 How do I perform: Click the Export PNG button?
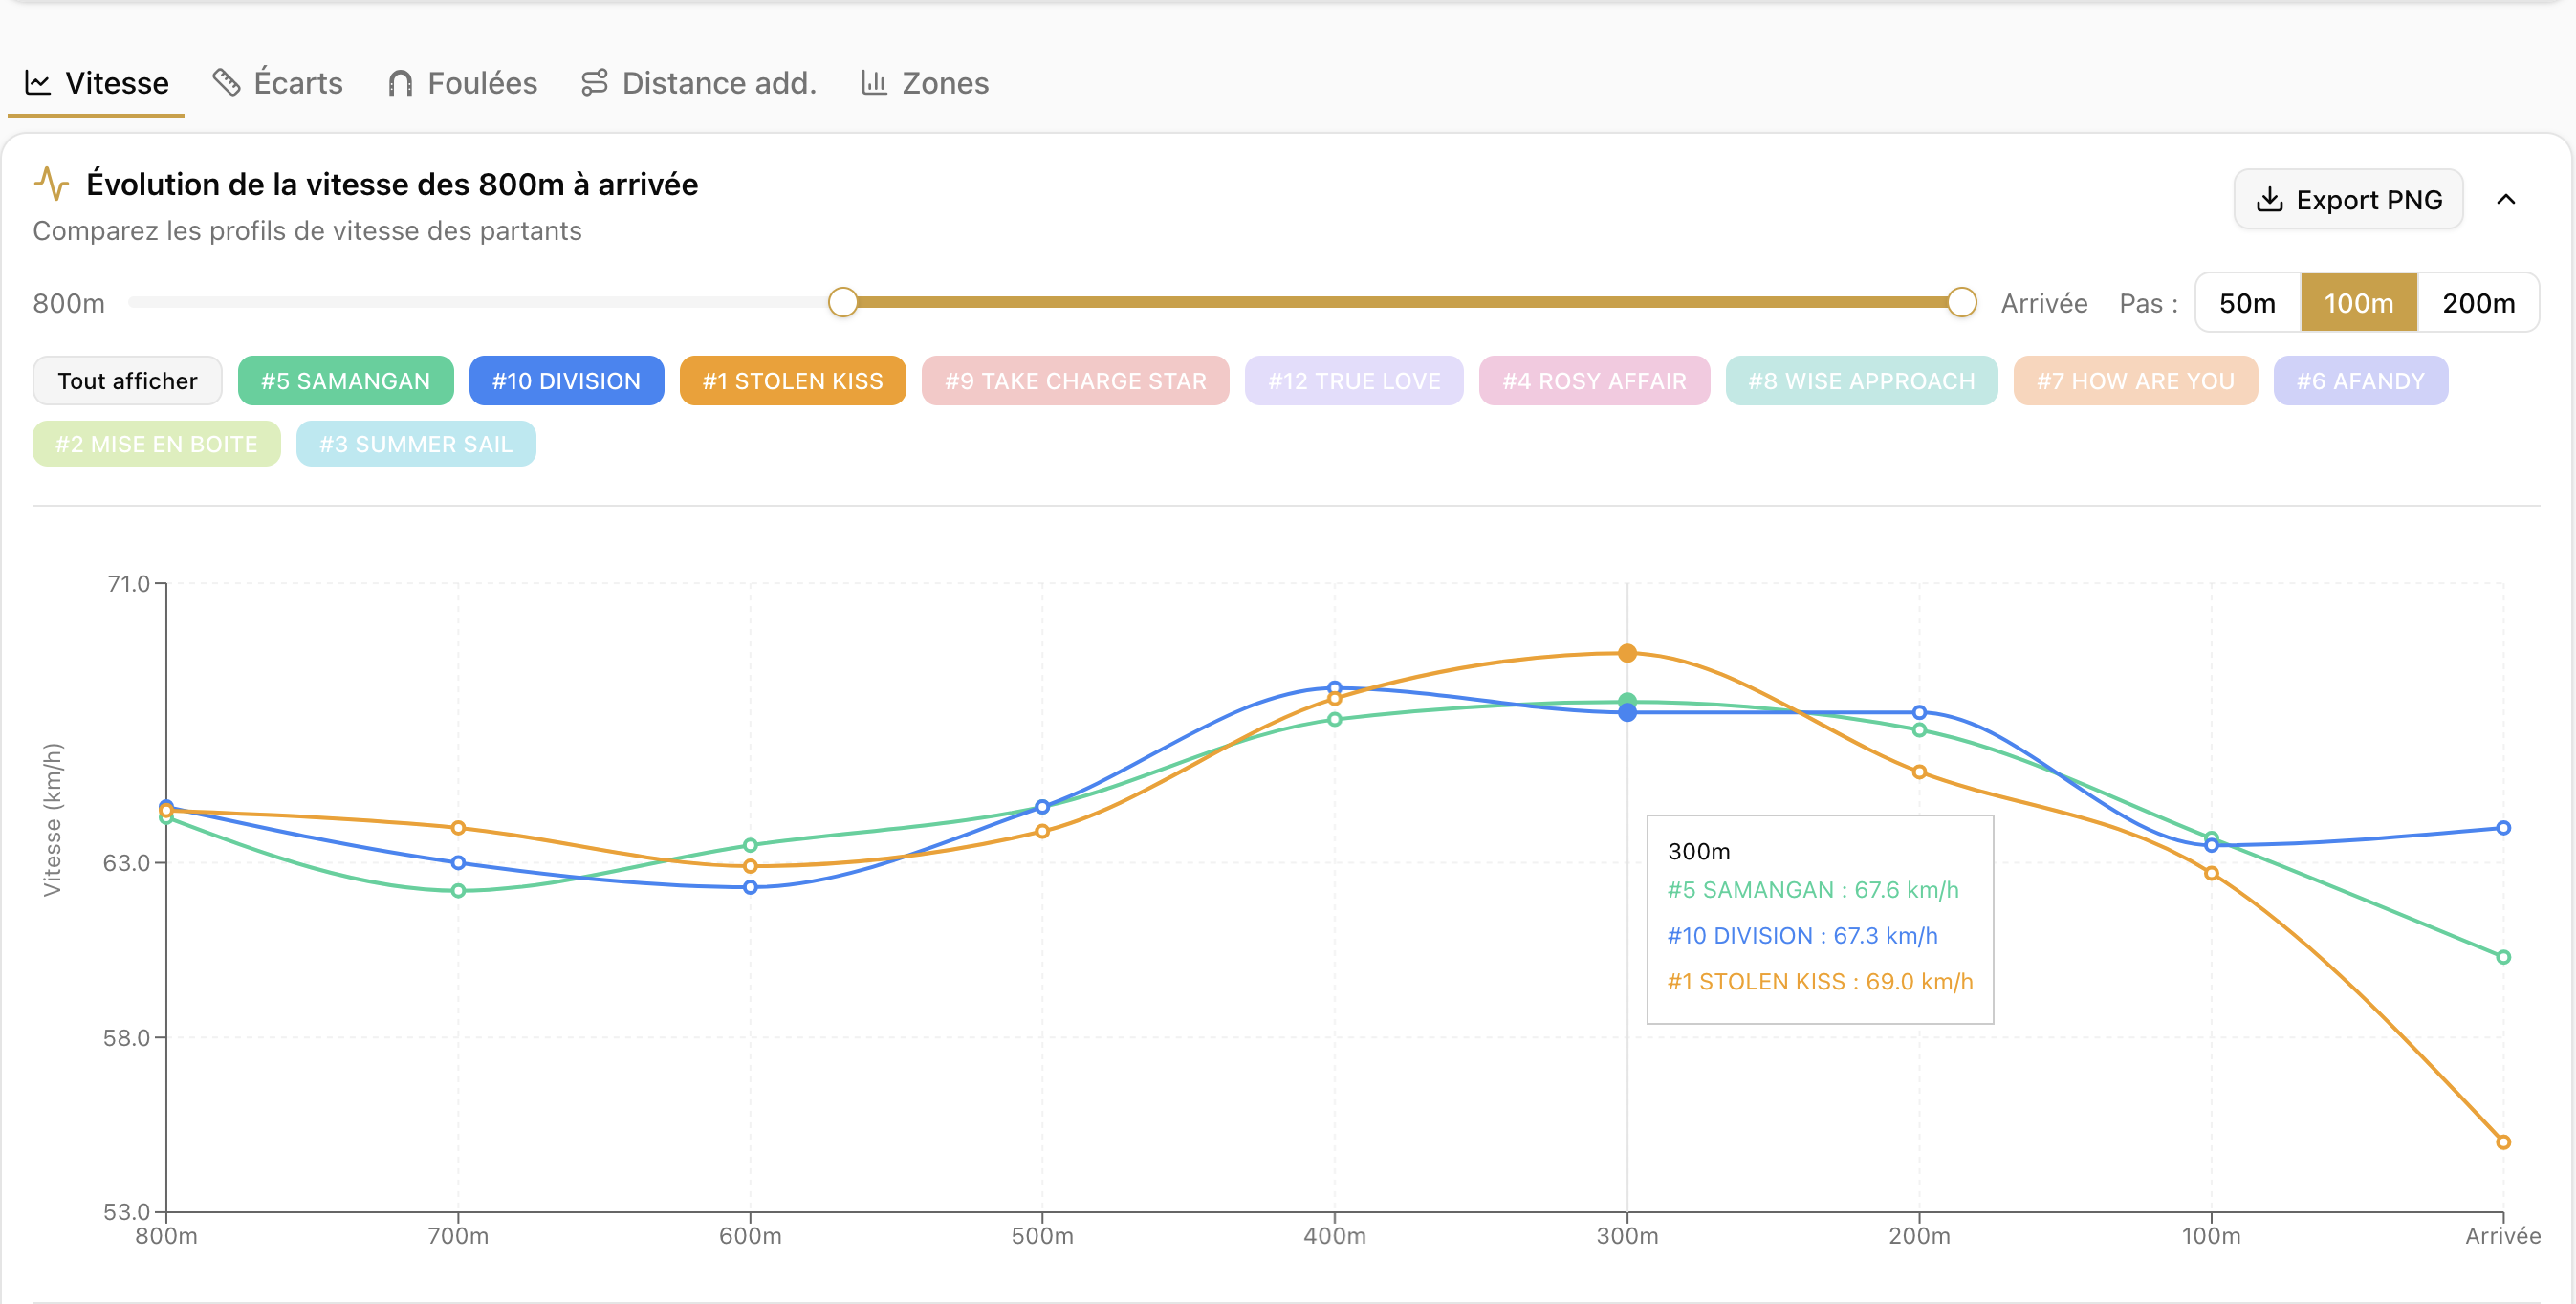[x=2348, y=200]
